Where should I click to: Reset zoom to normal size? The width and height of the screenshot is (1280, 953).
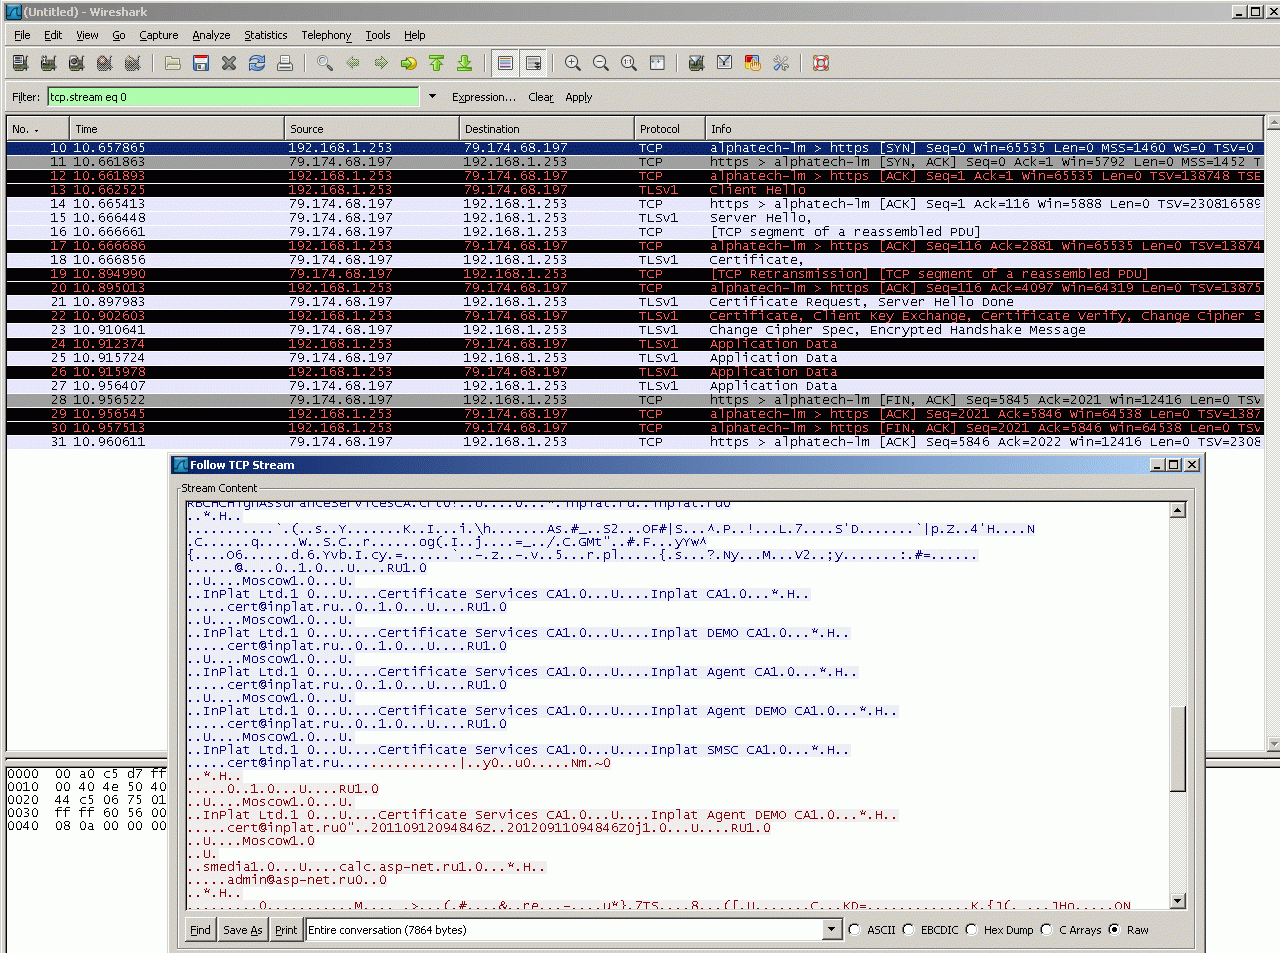pyautogui.click(x=629, y=63)
